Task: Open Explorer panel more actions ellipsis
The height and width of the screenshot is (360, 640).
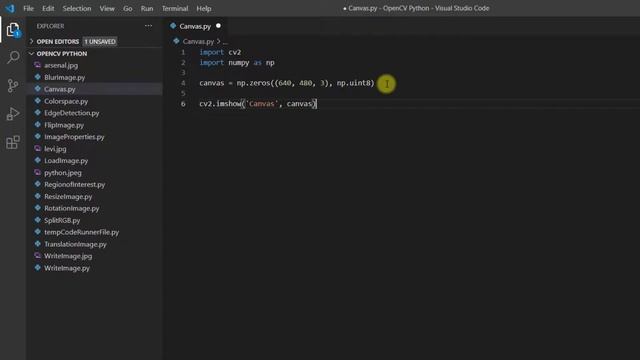Action: tap(148, 26)
